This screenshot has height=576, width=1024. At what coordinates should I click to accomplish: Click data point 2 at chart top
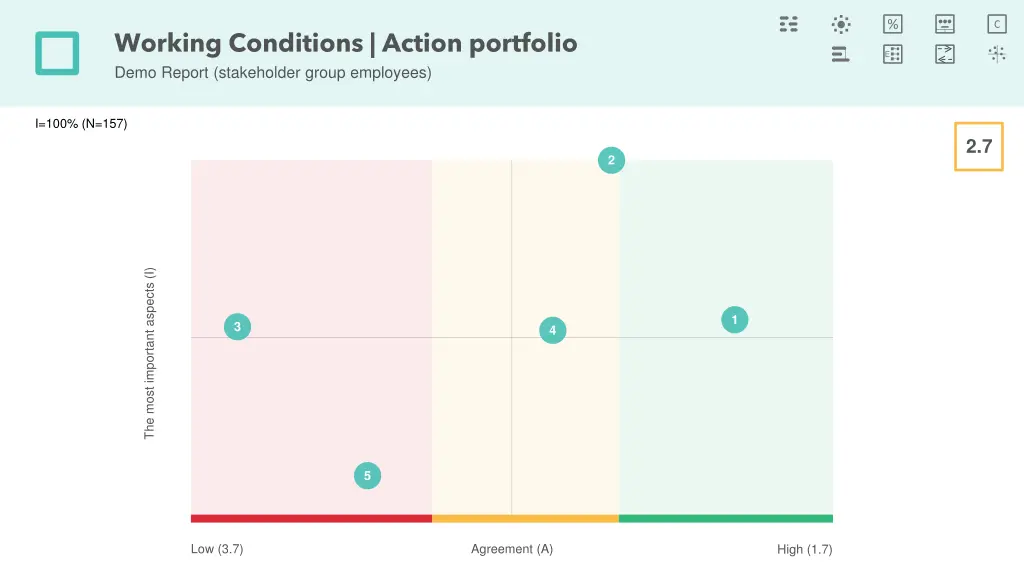pos(611,160)
